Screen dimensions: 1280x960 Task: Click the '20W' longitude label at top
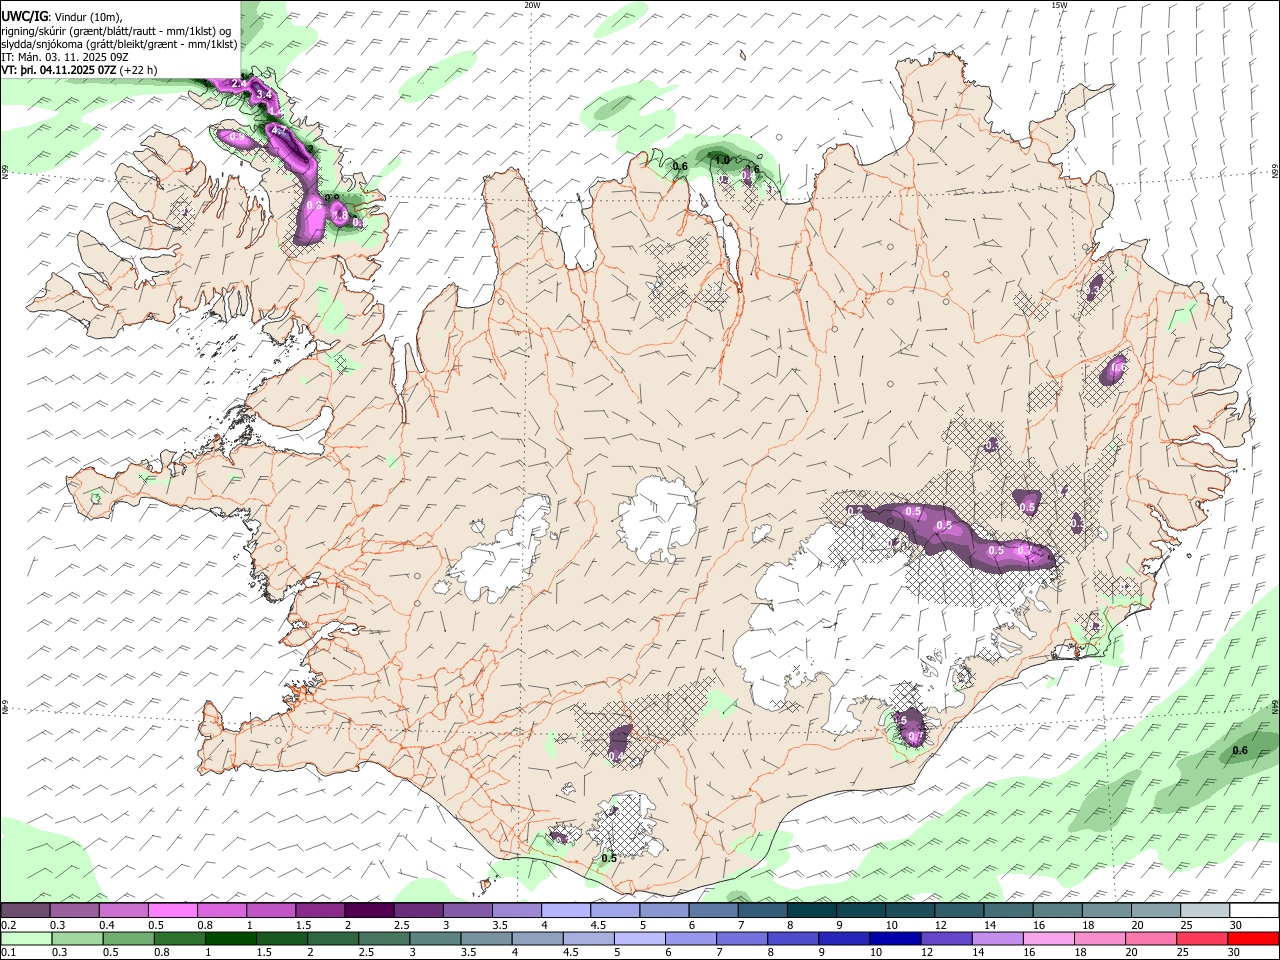pyautogui.click(x=532, y=5)
